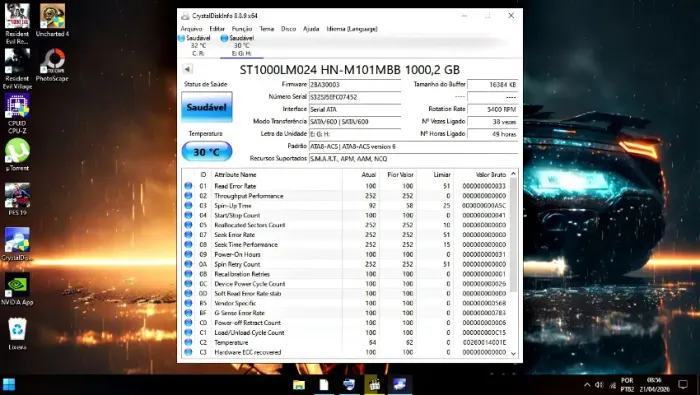This screenshot has width=700, height=395.
Task: Click the Firmware value field
Action: [355, 84]
